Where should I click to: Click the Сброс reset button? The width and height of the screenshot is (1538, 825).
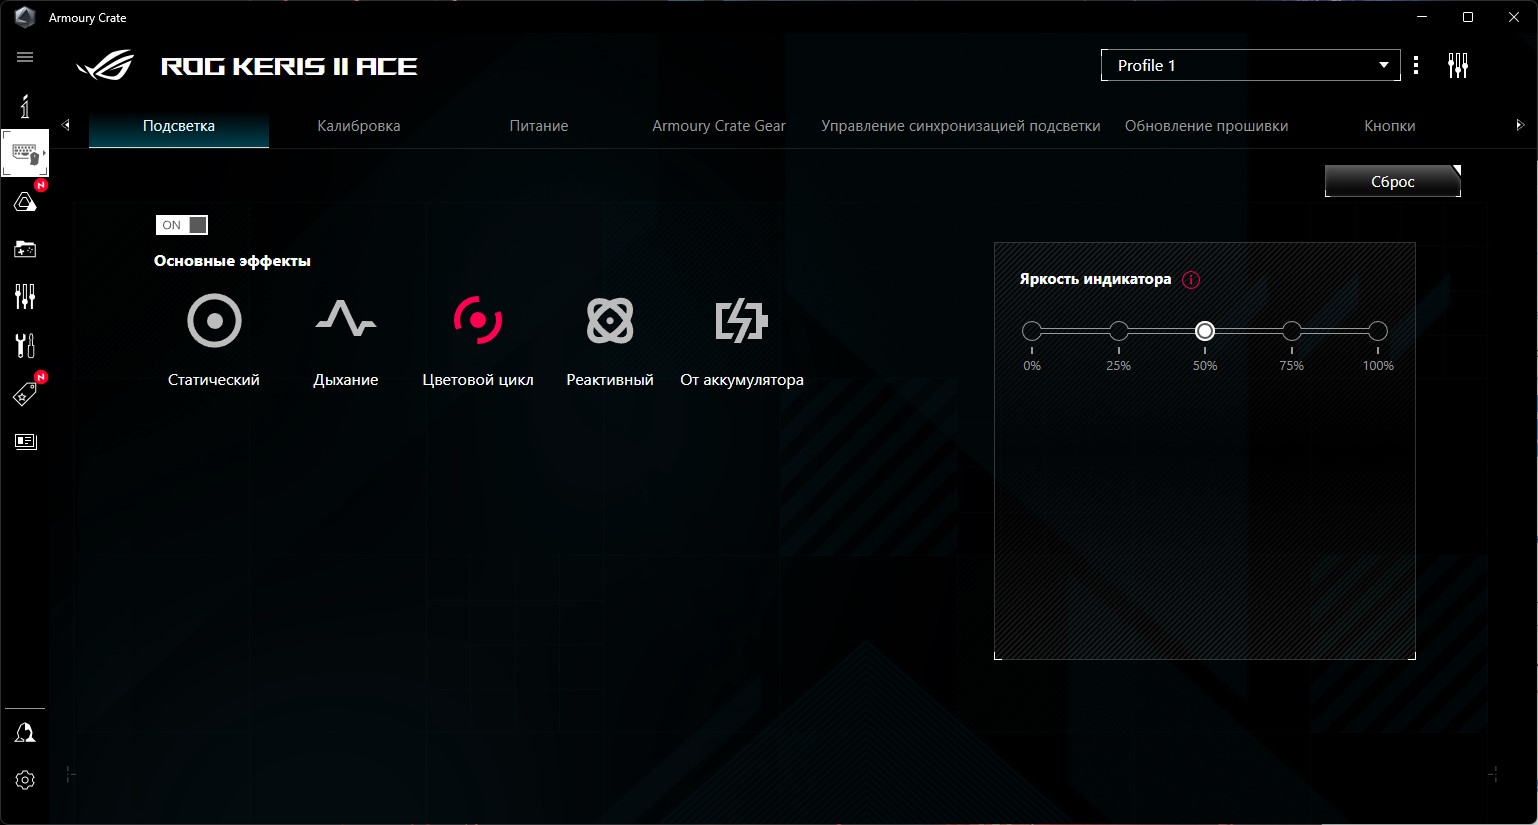tap(1393, 181)
